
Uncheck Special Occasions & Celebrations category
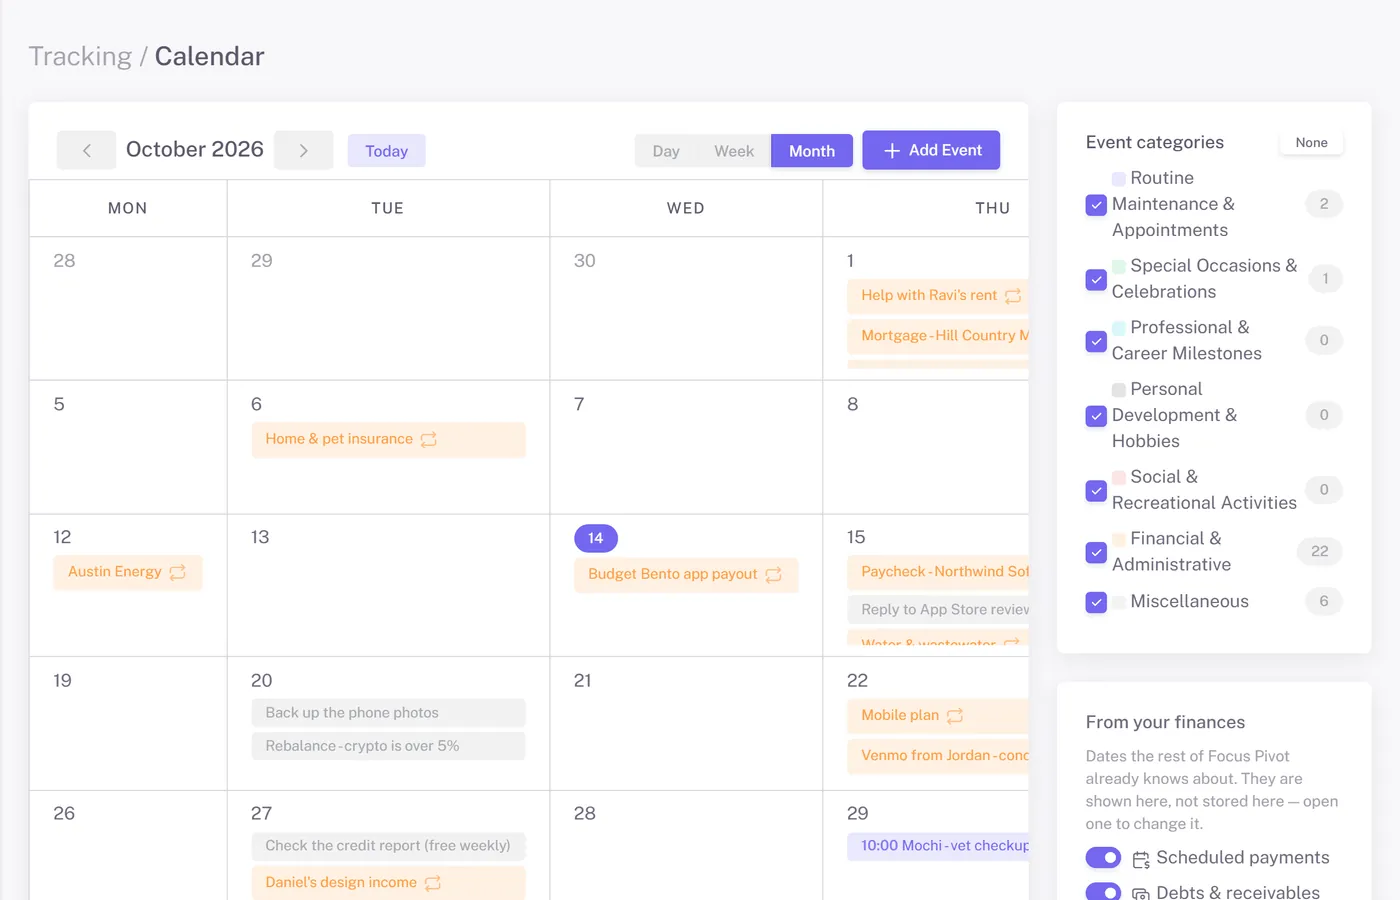(1096, 279)
